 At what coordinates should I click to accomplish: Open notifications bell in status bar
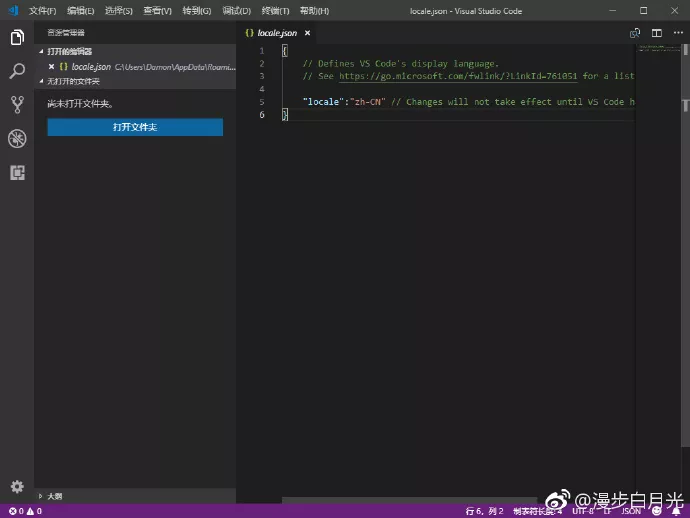coord(676,511)
